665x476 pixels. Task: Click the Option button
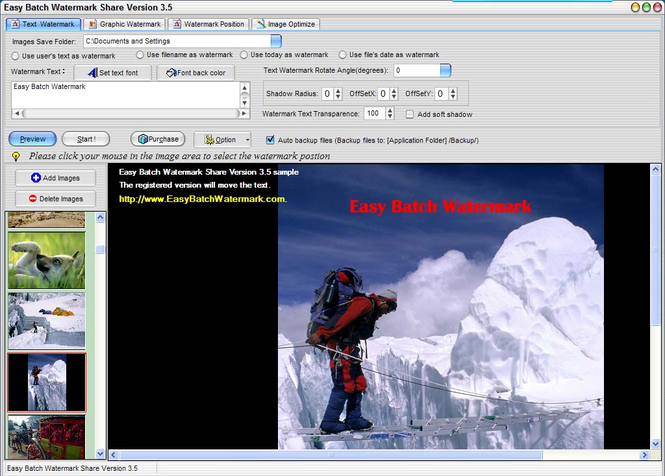[220, 139]
